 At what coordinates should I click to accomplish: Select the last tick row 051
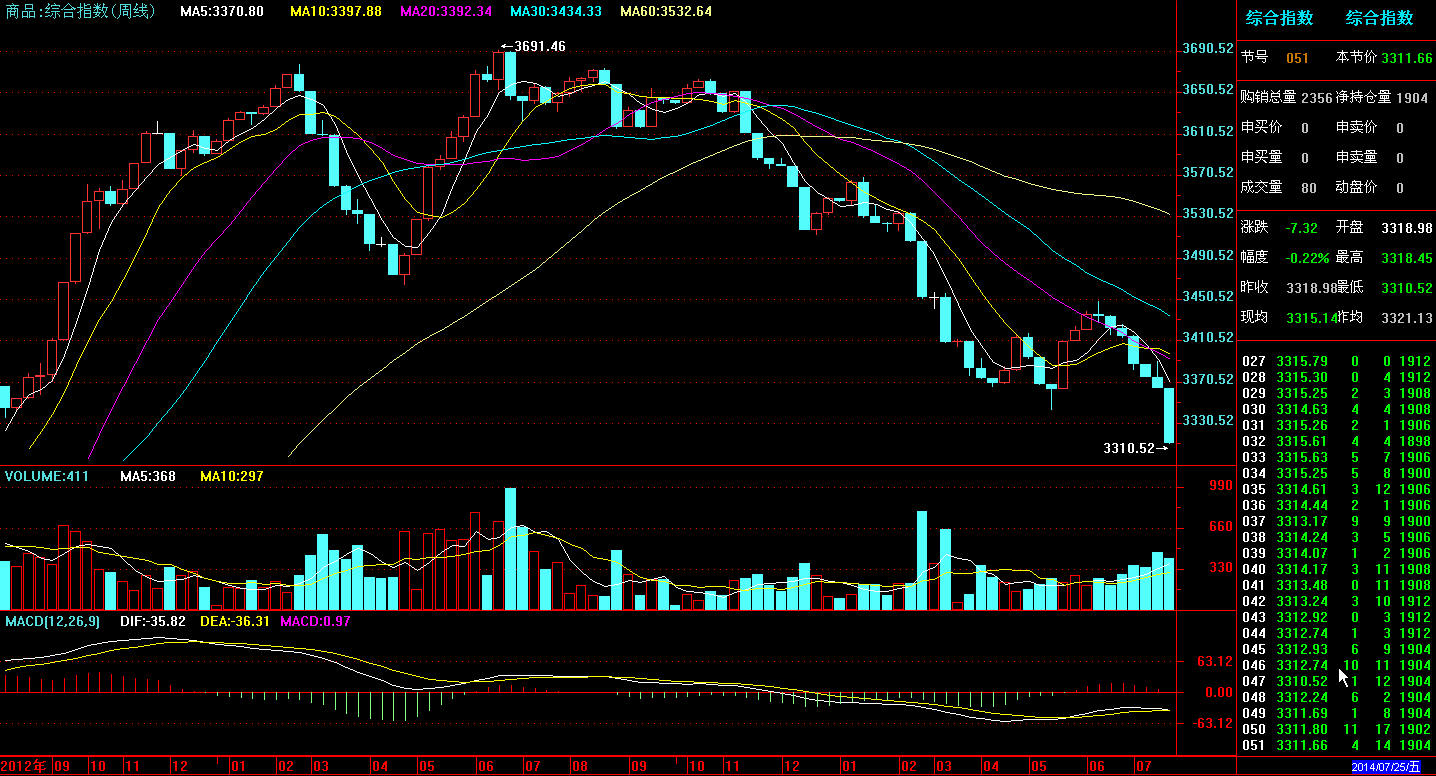coord(1335,745)
